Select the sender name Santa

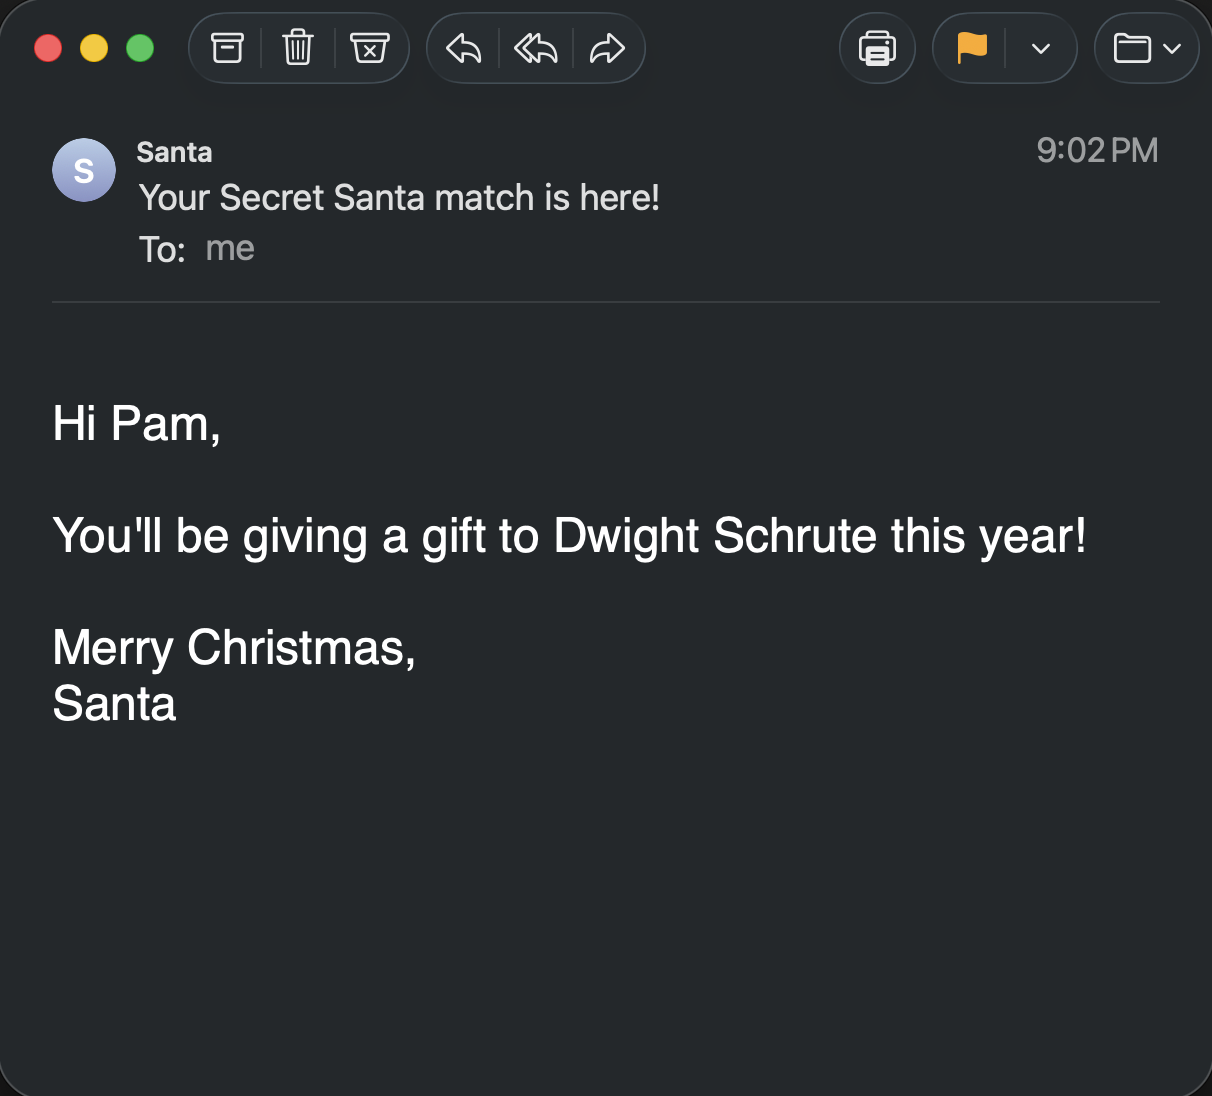point(174,152)
